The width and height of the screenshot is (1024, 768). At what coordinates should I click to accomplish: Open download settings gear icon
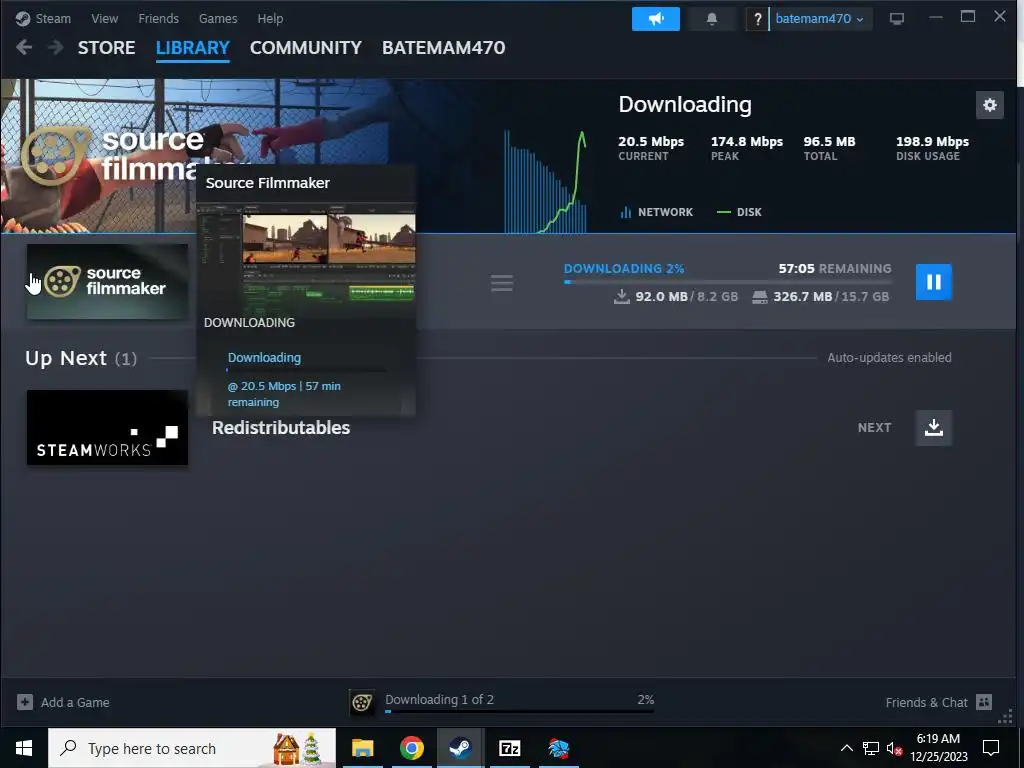tap(989, 105)
